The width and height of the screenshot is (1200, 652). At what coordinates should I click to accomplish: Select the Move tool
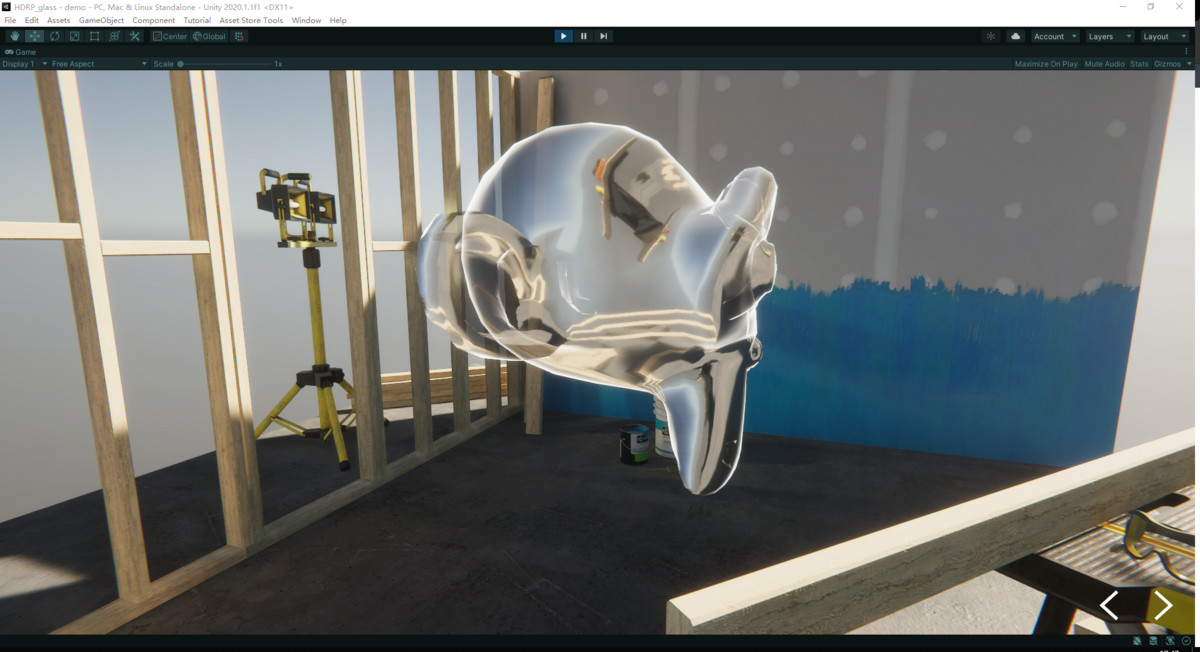(x=34, y=36)
